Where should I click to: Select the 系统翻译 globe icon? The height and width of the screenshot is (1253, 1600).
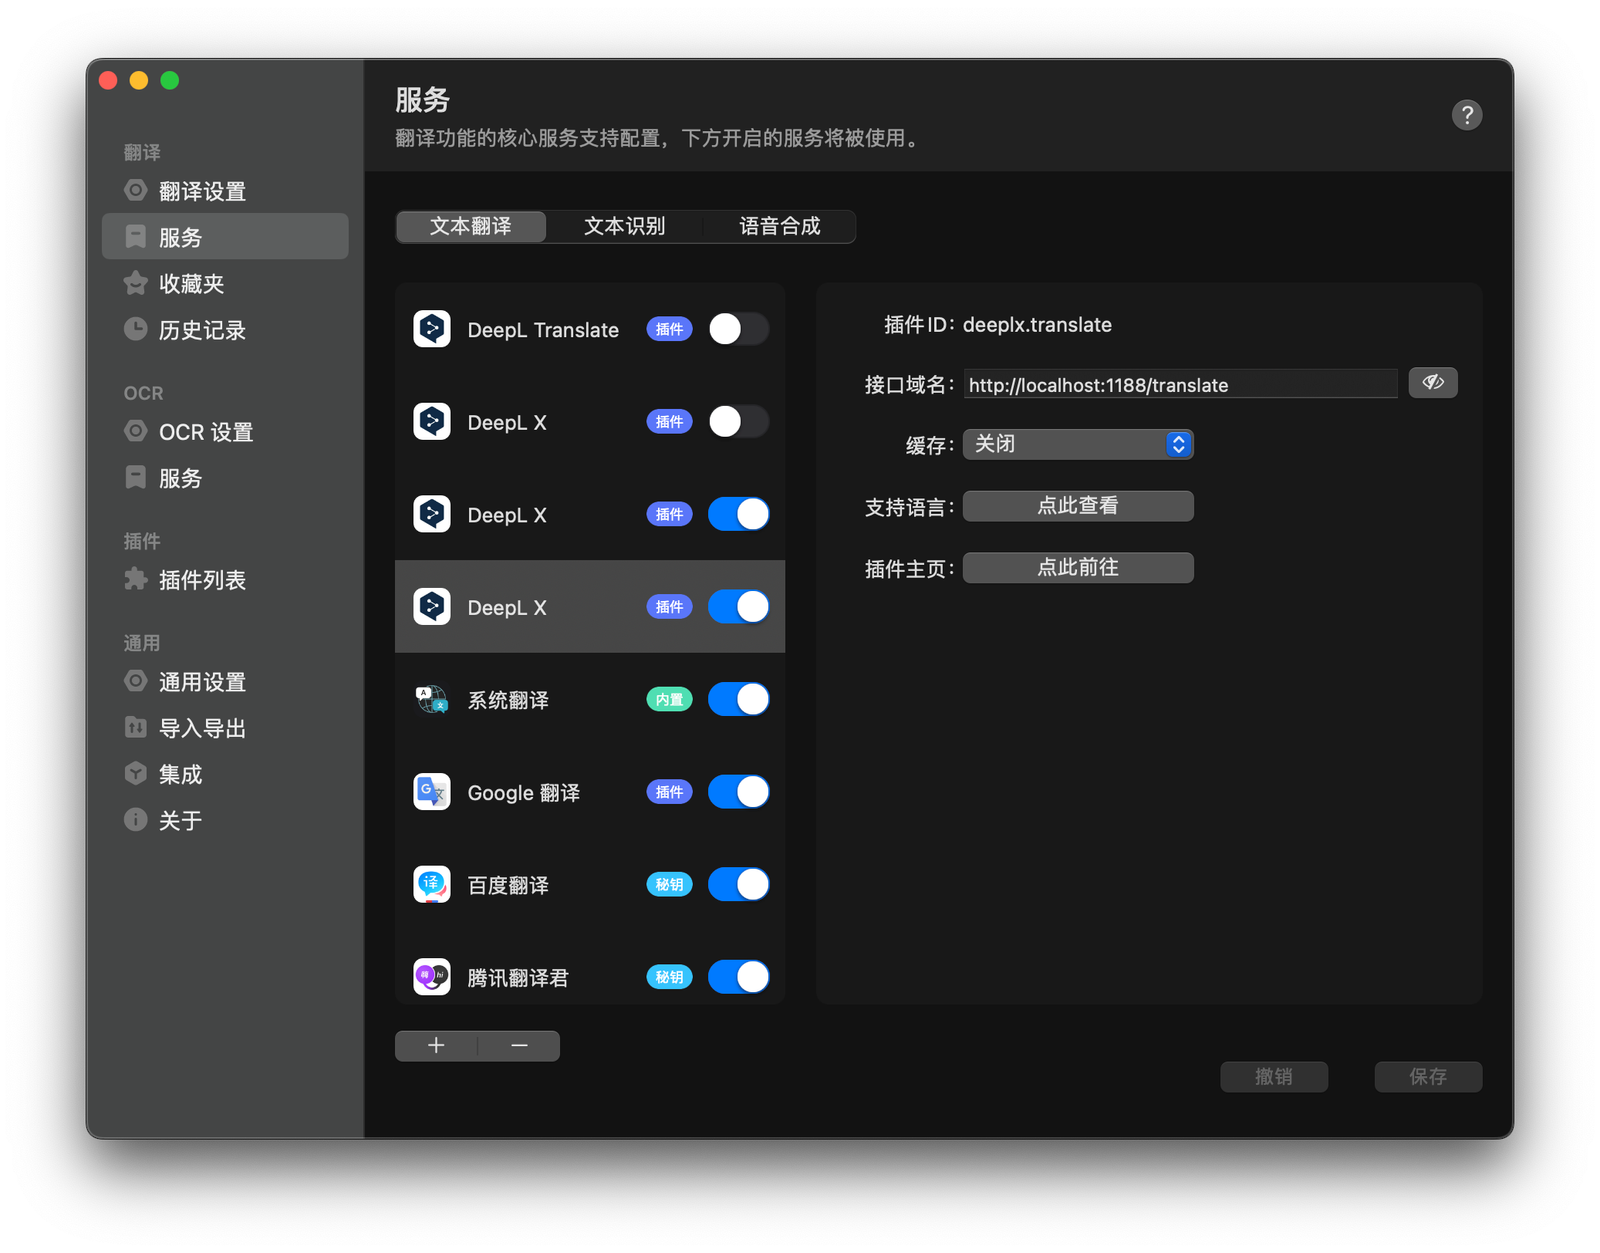(x=431, y=699)
